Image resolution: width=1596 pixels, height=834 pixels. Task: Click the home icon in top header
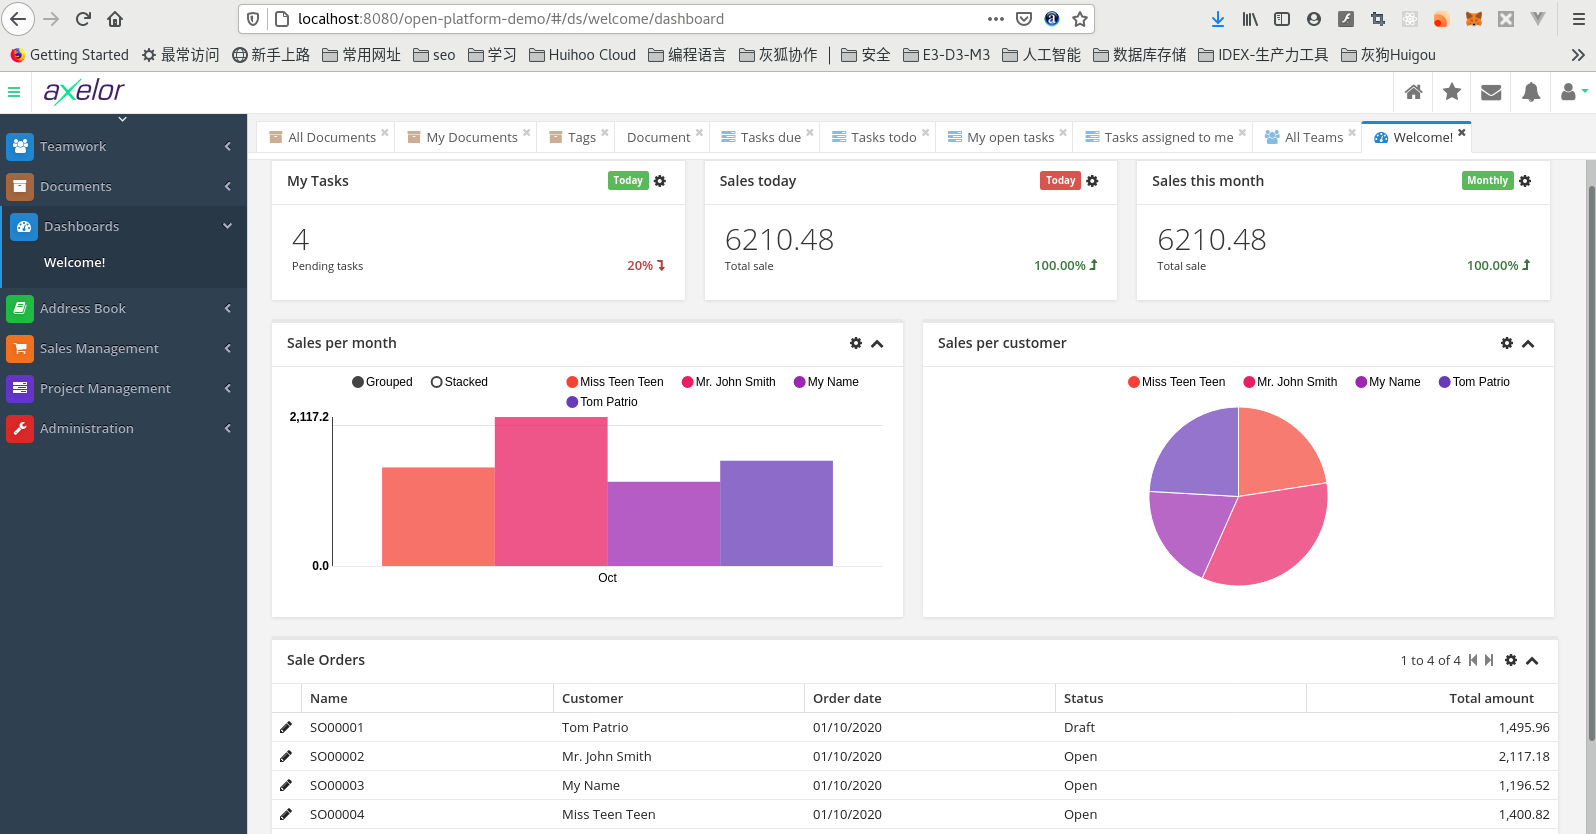point(1413,92)
